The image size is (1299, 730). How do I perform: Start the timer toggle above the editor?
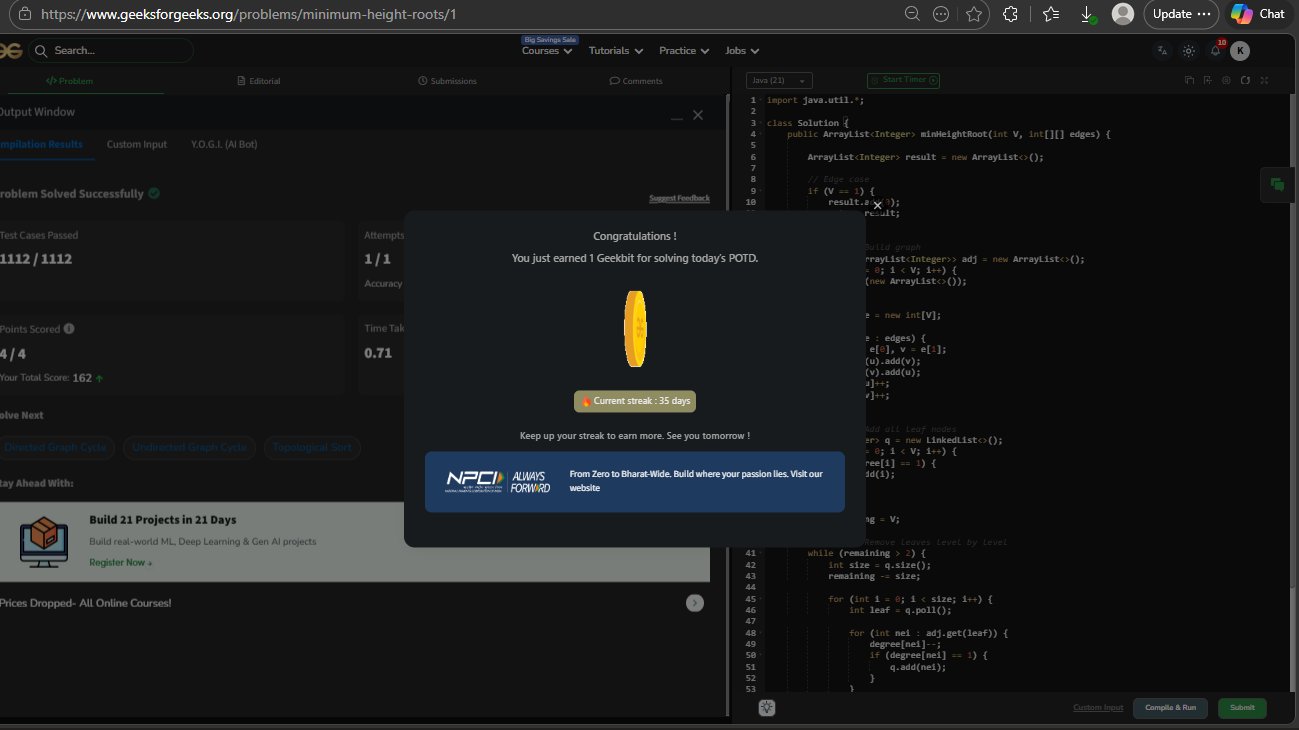click(903, 80)
